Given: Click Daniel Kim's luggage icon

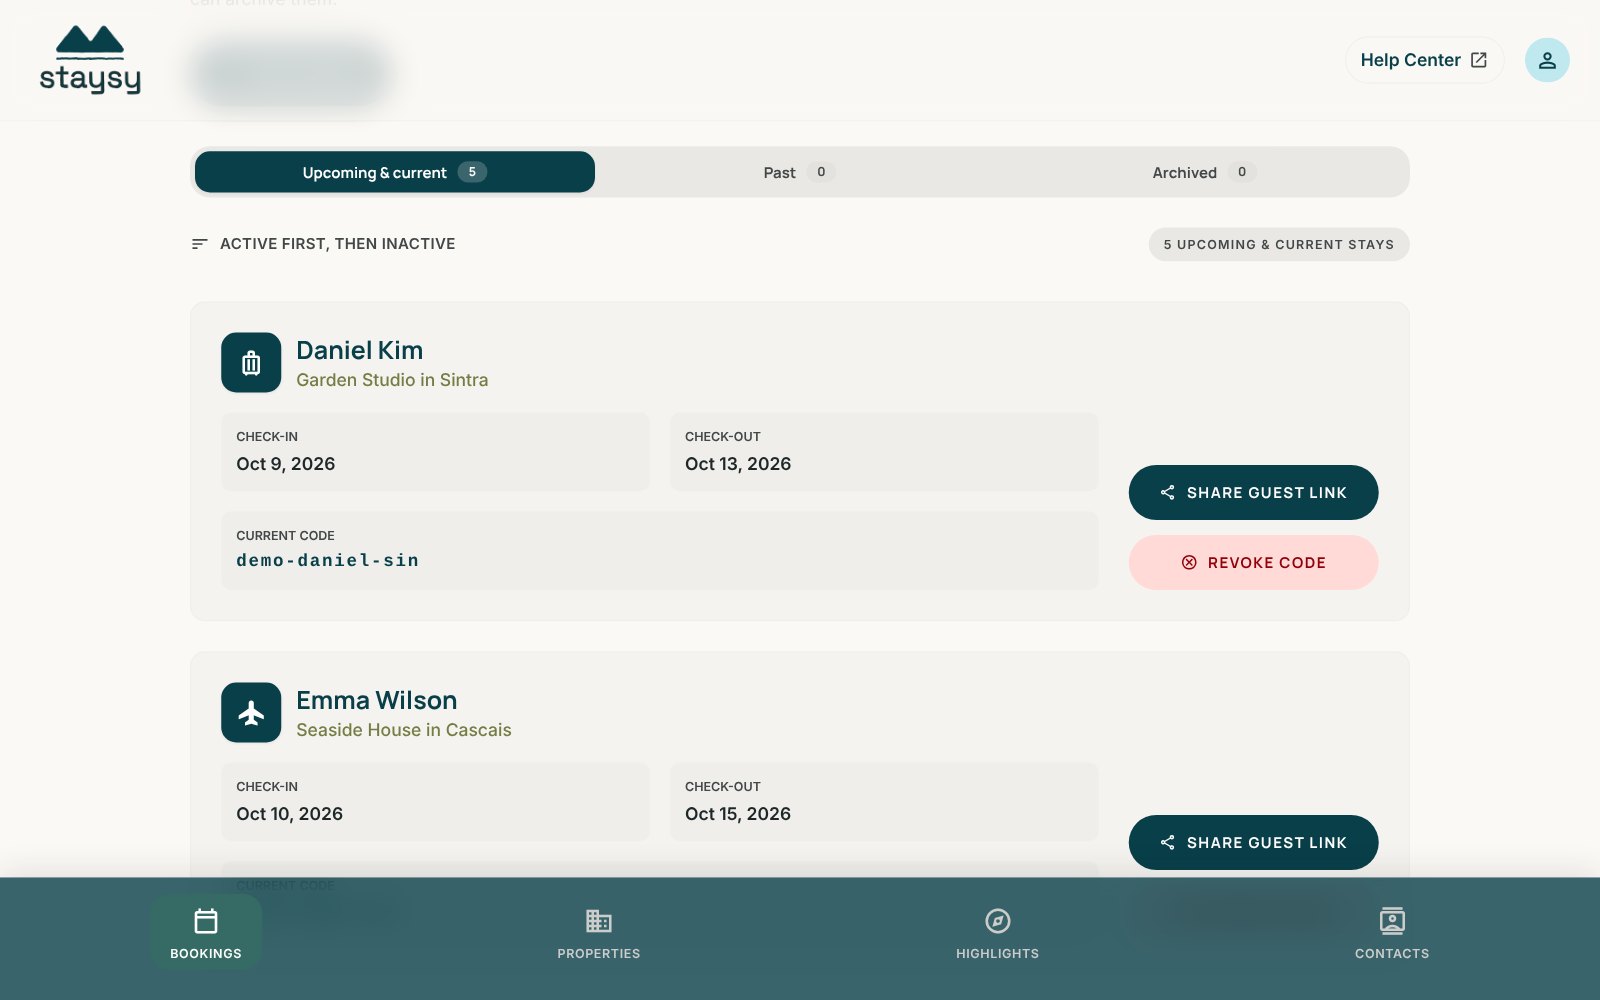Looking at the screenshot, I should coord(251,363).
